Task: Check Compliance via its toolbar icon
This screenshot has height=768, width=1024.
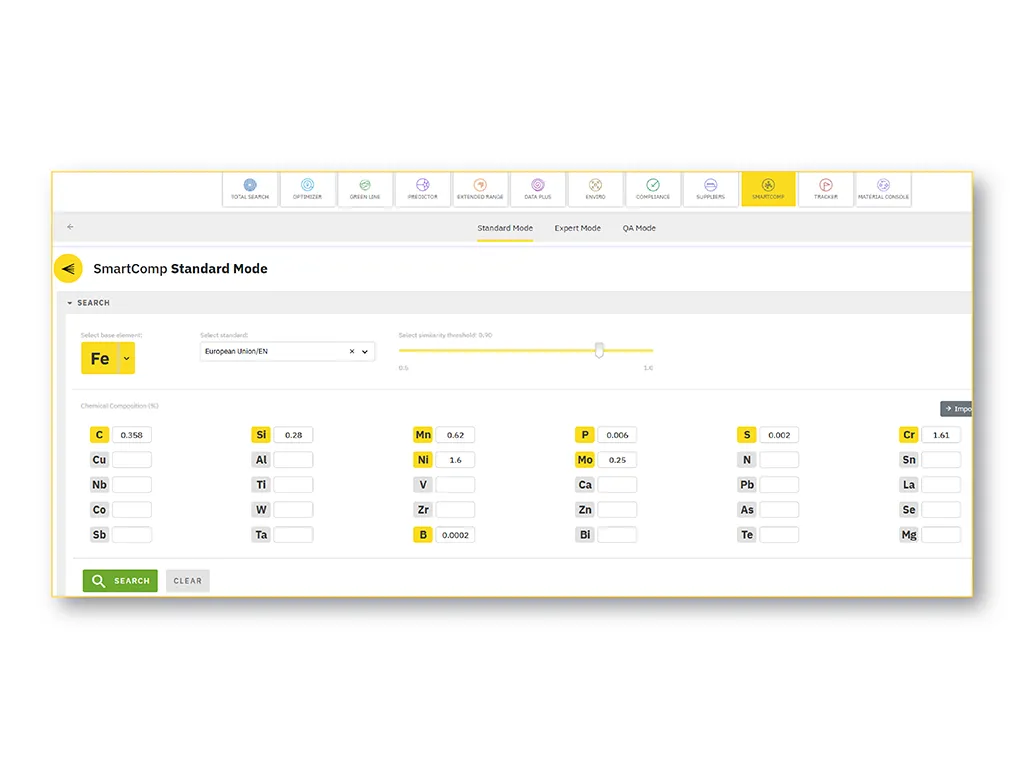Action: pyautogui.click(x=653, y=189)
